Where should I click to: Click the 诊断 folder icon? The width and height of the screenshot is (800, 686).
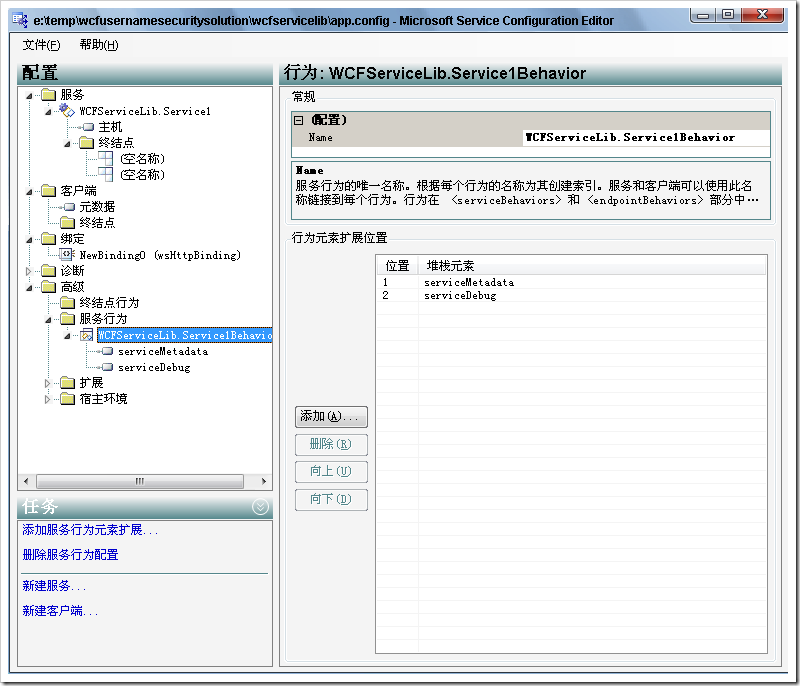click(x=48, y=271)
